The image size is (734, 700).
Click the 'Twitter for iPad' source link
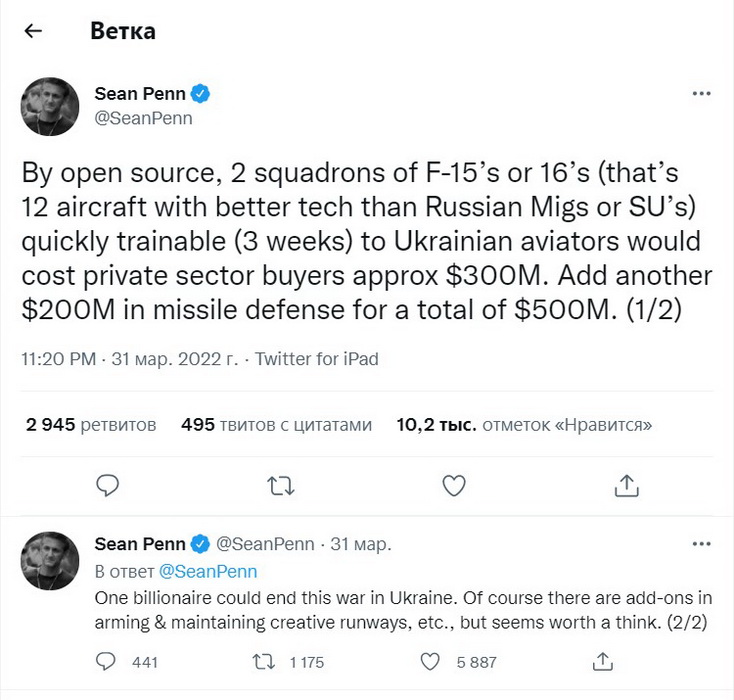[317, 358]
